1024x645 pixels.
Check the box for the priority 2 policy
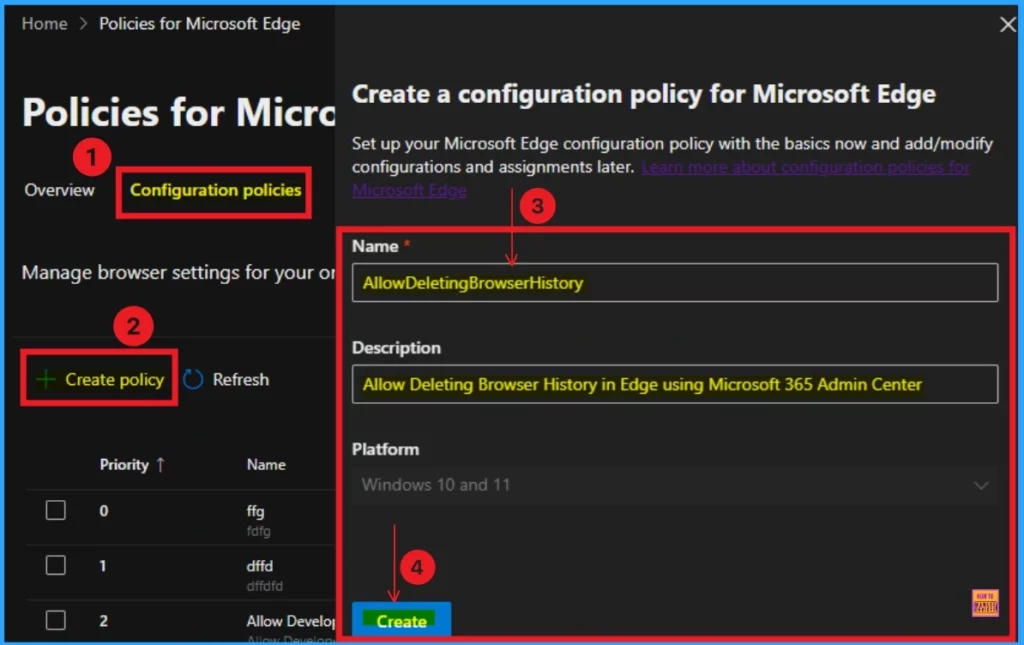pos(56,621)
